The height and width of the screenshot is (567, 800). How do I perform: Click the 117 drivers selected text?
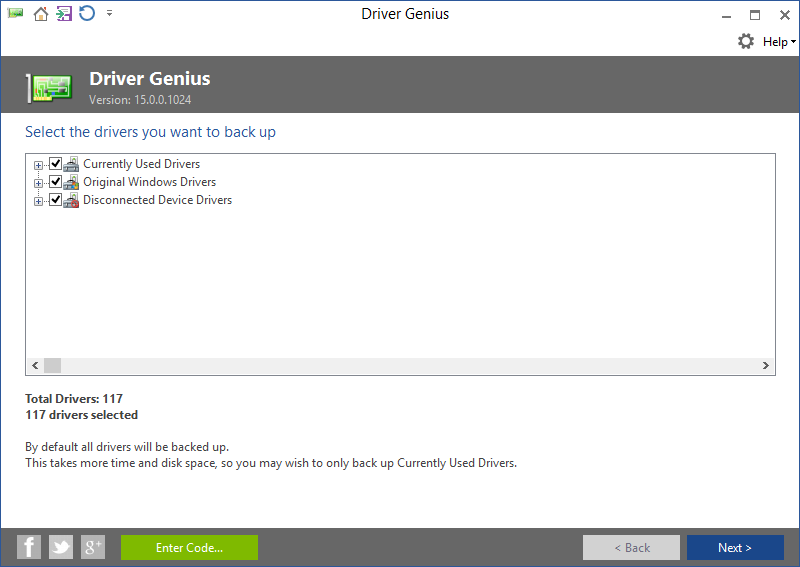82,415
